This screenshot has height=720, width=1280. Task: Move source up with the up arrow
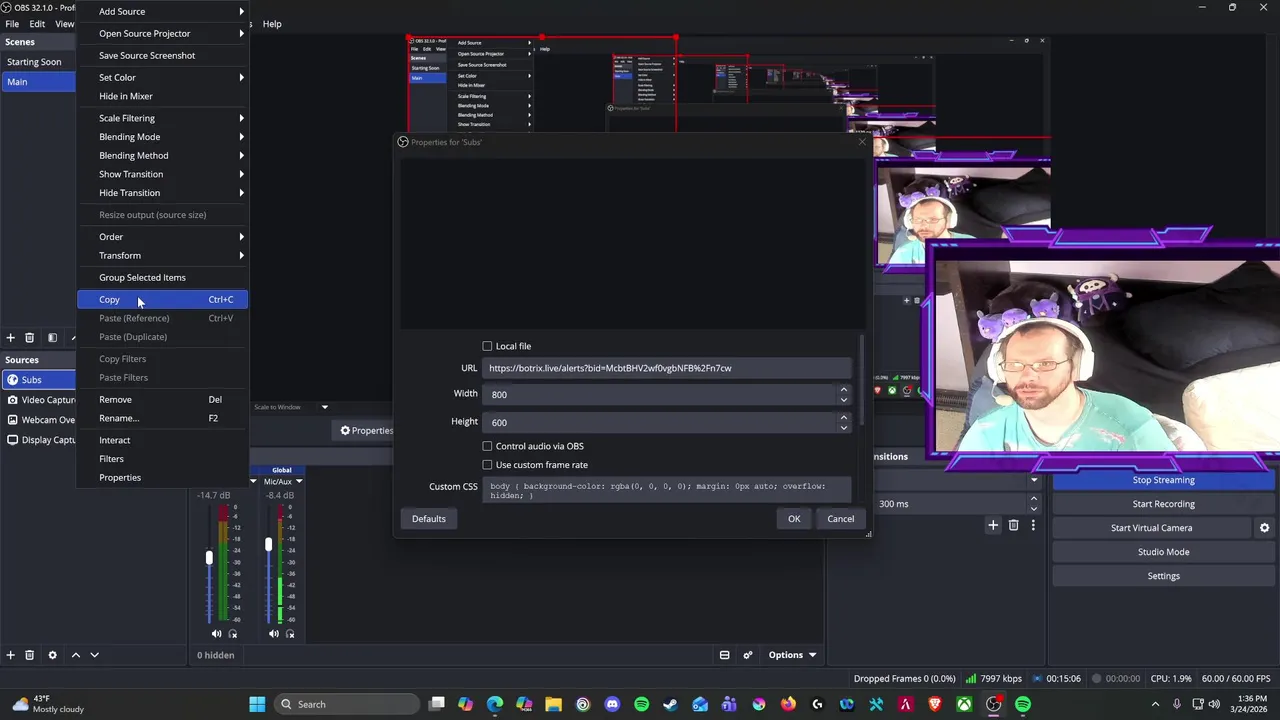click(75, 655)
